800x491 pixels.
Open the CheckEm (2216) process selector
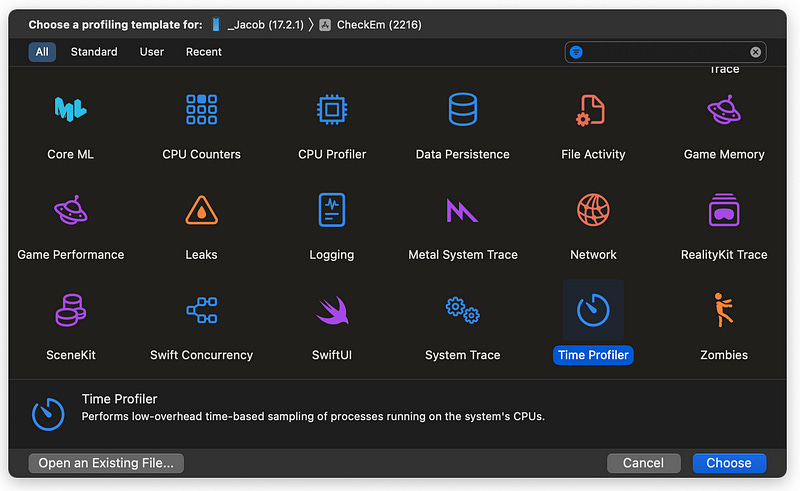[379, 24]
